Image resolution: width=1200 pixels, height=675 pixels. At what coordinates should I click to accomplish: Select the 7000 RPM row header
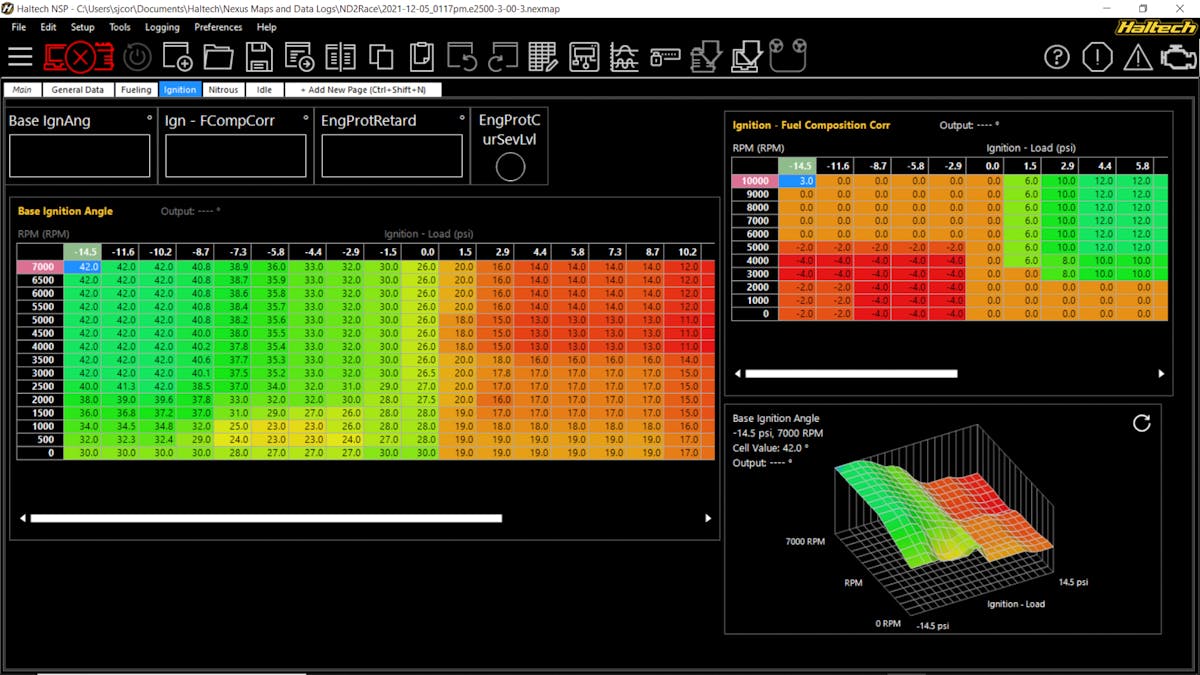(x=40, y=267)
